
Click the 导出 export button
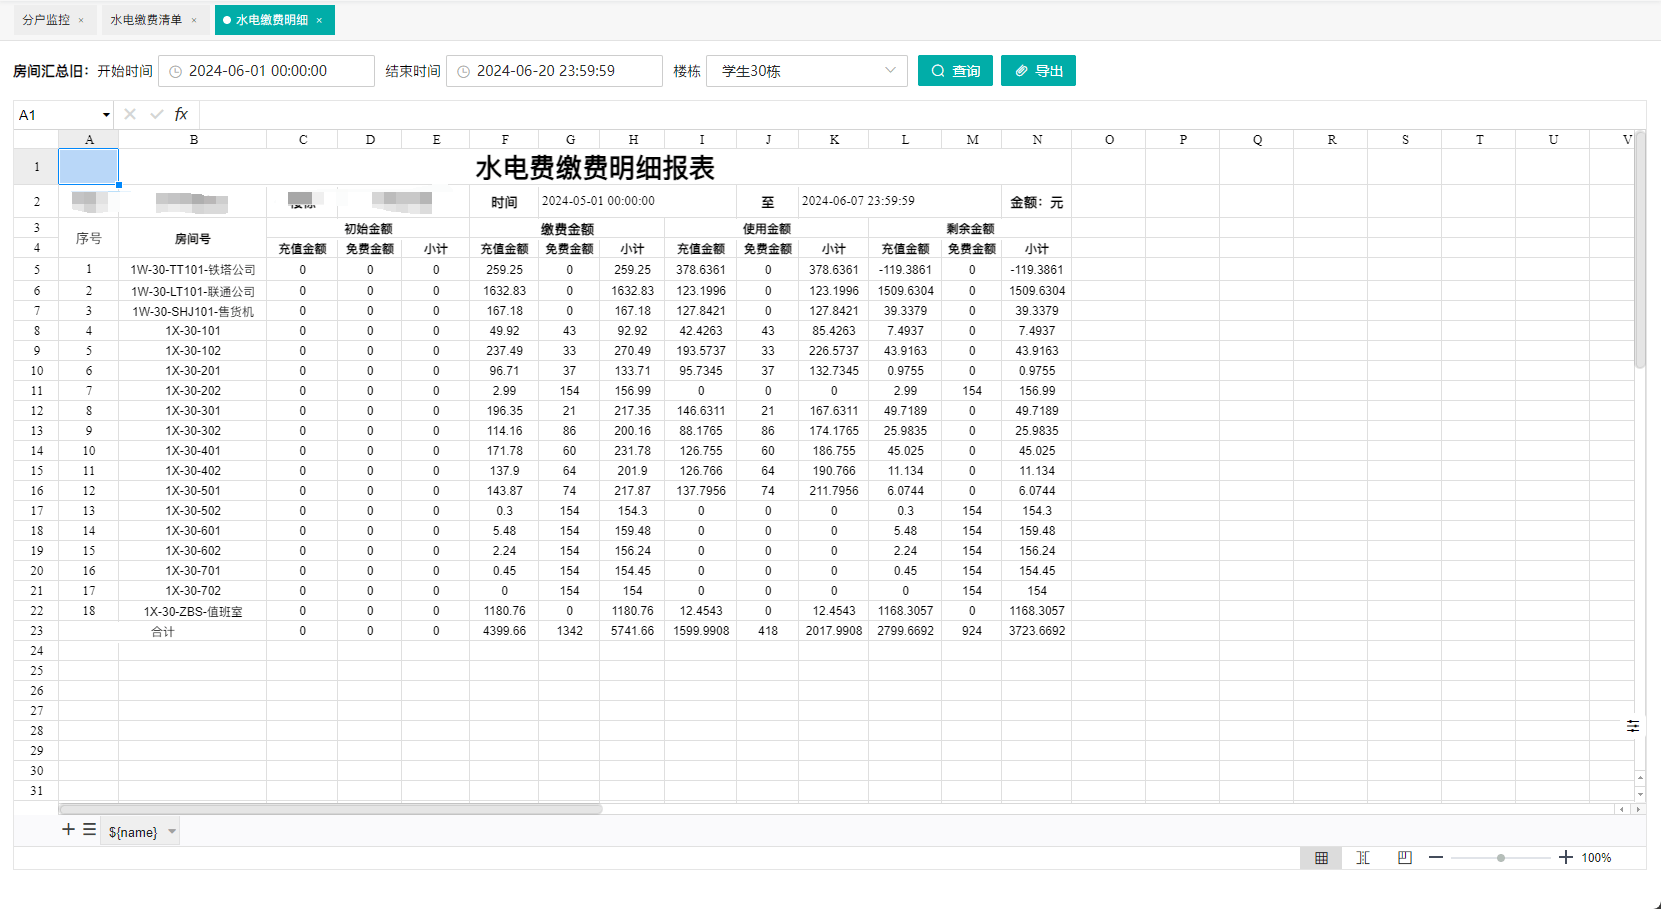tap(1038, 71)
